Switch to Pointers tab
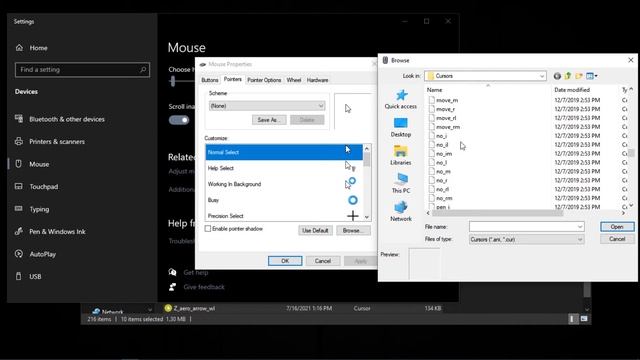640x360 pixels. pyautogui.click(x=233, y=79)
